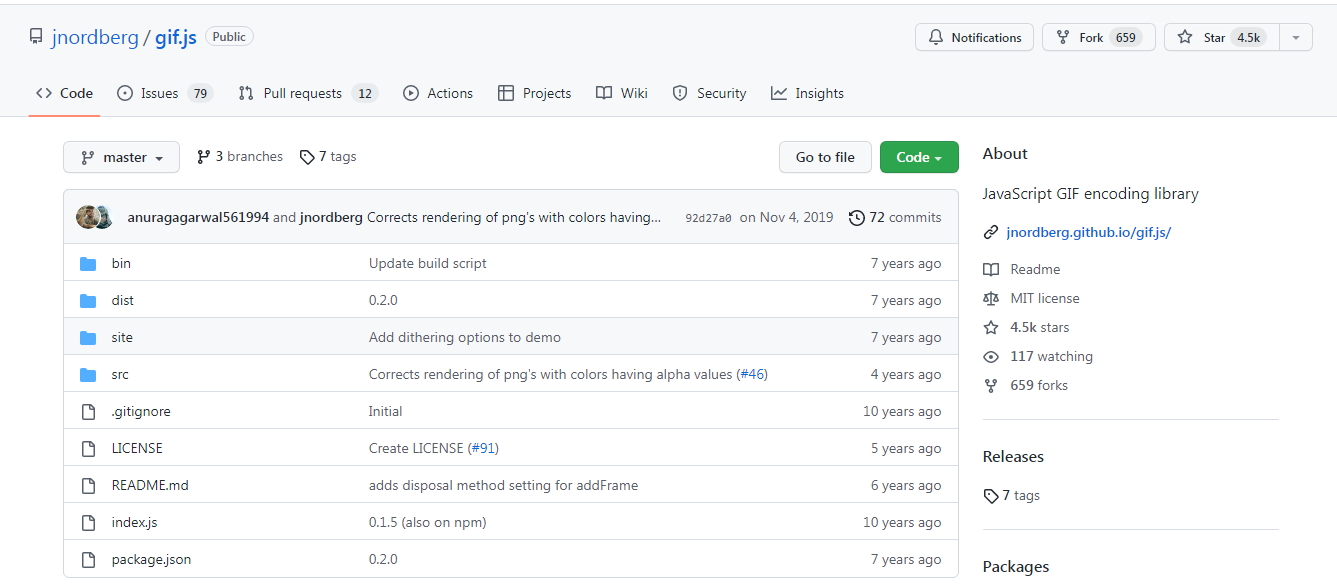The image size is (1337, 588).
Task: Click the tag icon under Releases
Action: [x=991, y=496]
